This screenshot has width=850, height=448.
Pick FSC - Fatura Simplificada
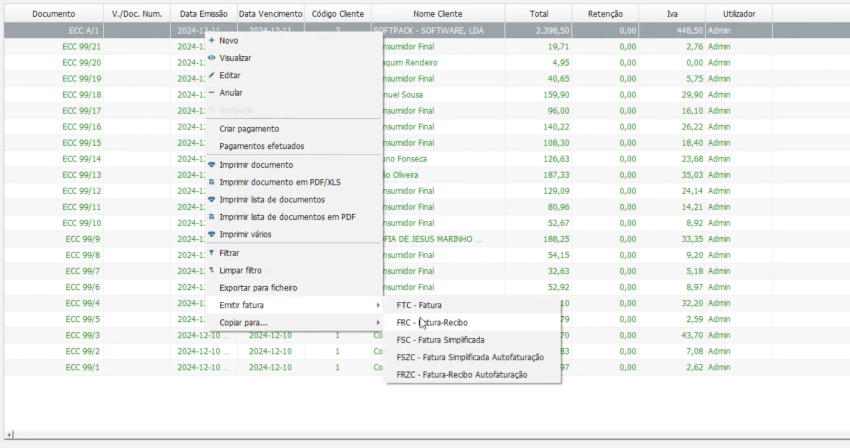click(x=439, y=339)
